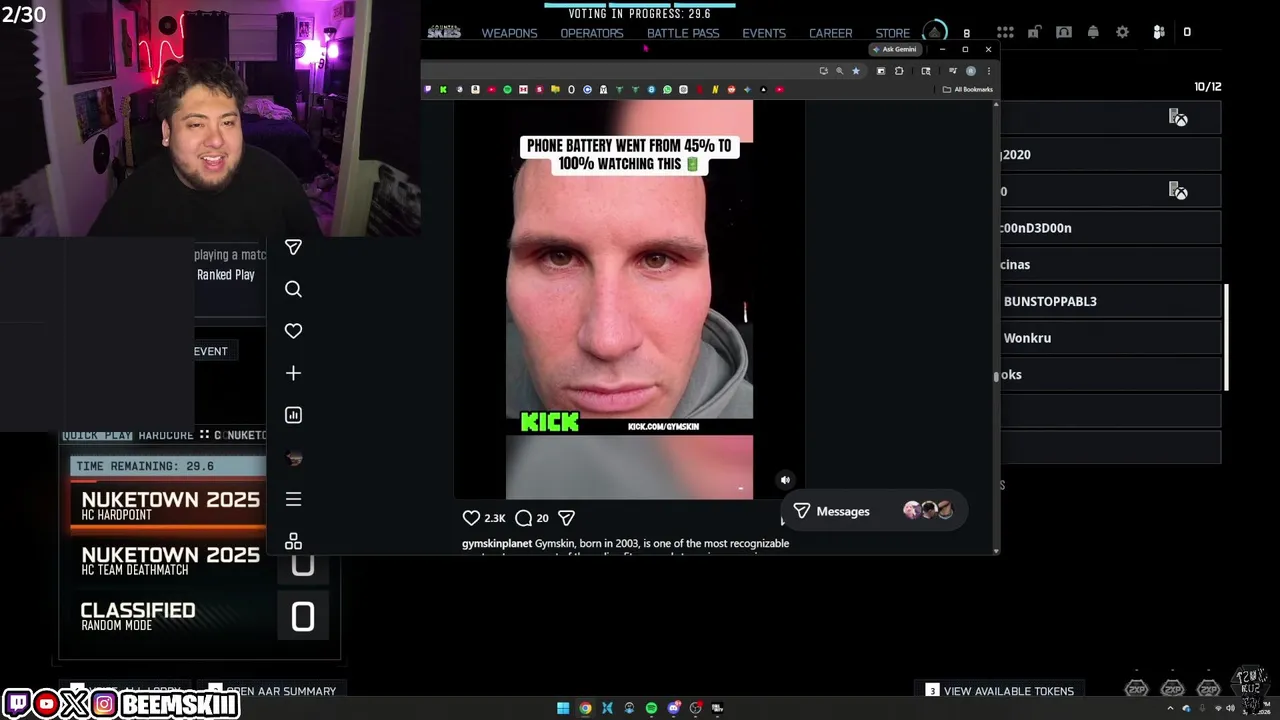
Task: Open Instagram dashboard chart icon in sidebar
Action: click(x=293, y=415)
